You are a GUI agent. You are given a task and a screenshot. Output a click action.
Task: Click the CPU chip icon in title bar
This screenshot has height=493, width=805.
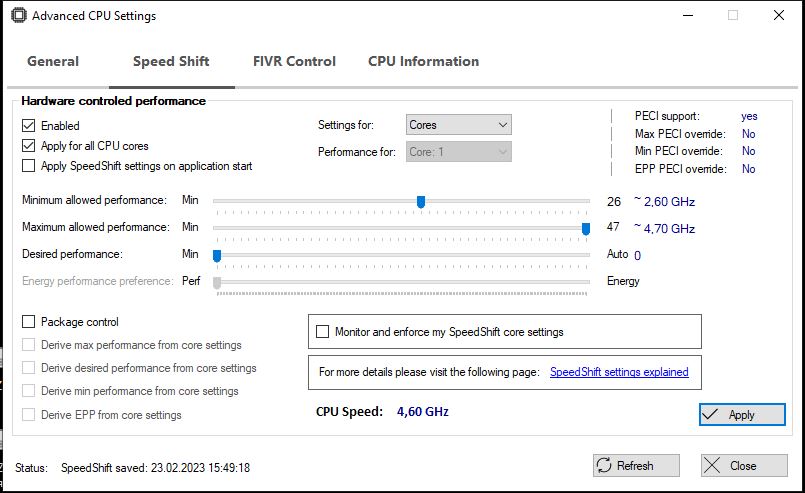coord(18,16)
